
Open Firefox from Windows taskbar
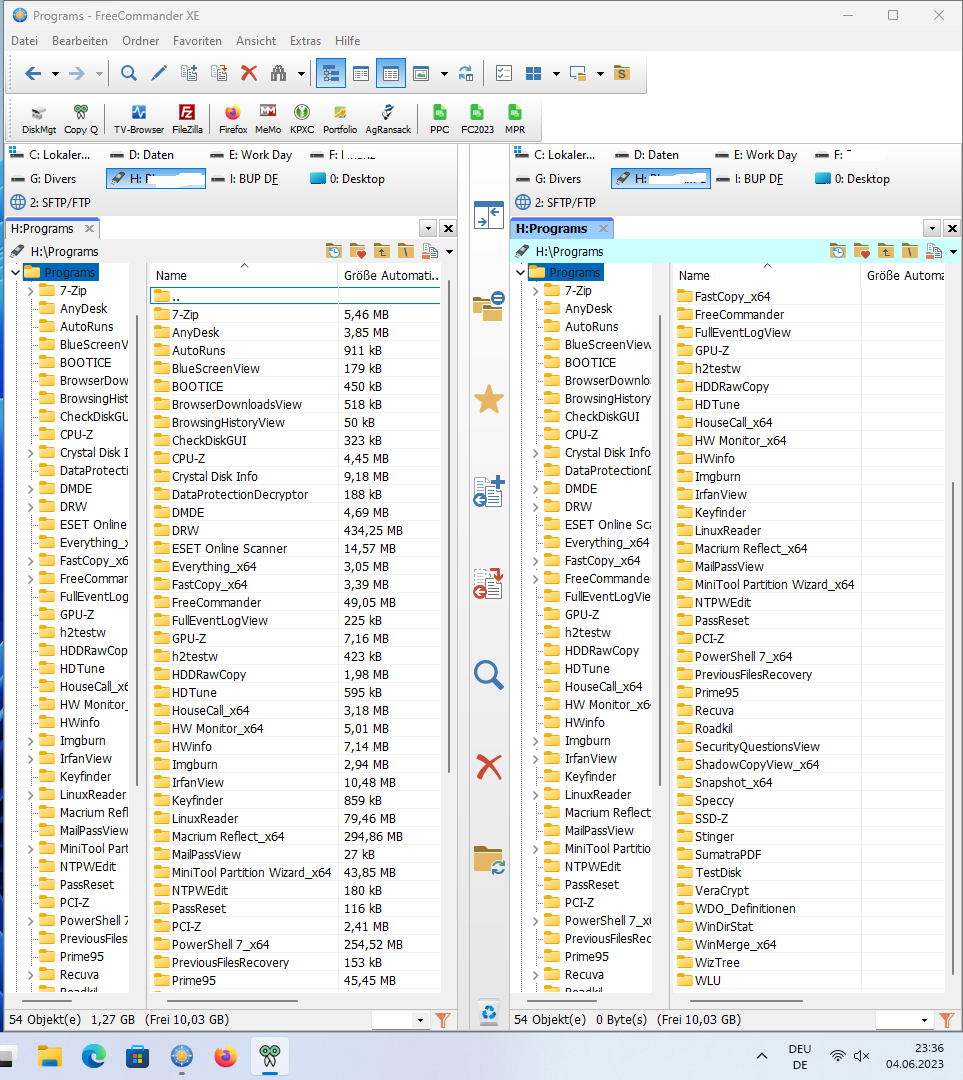[225, 1056]
